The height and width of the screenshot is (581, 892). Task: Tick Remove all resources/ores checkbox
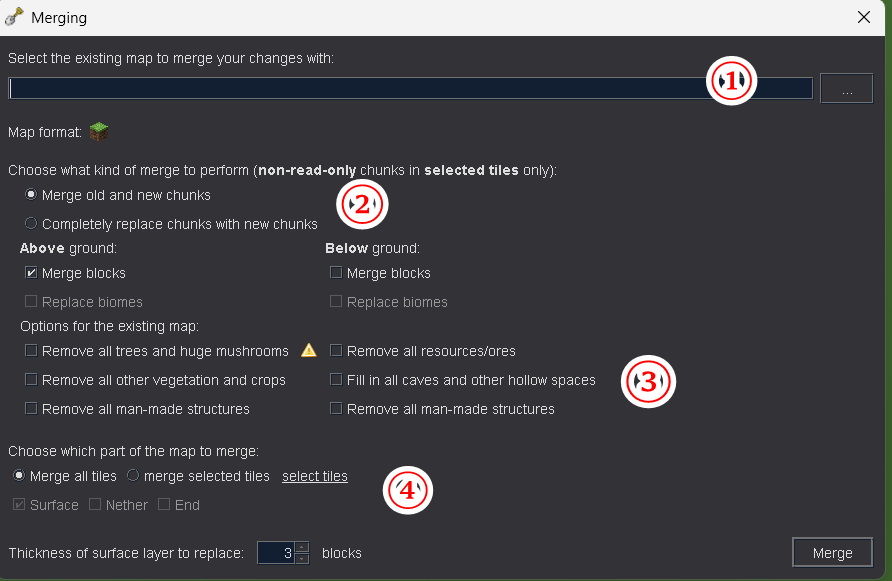click(336, 351)
